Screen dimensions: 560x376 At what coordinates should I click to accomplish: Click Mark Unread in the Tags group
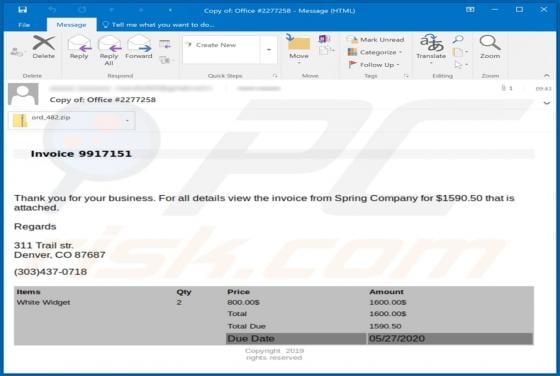tap(376, 40)
